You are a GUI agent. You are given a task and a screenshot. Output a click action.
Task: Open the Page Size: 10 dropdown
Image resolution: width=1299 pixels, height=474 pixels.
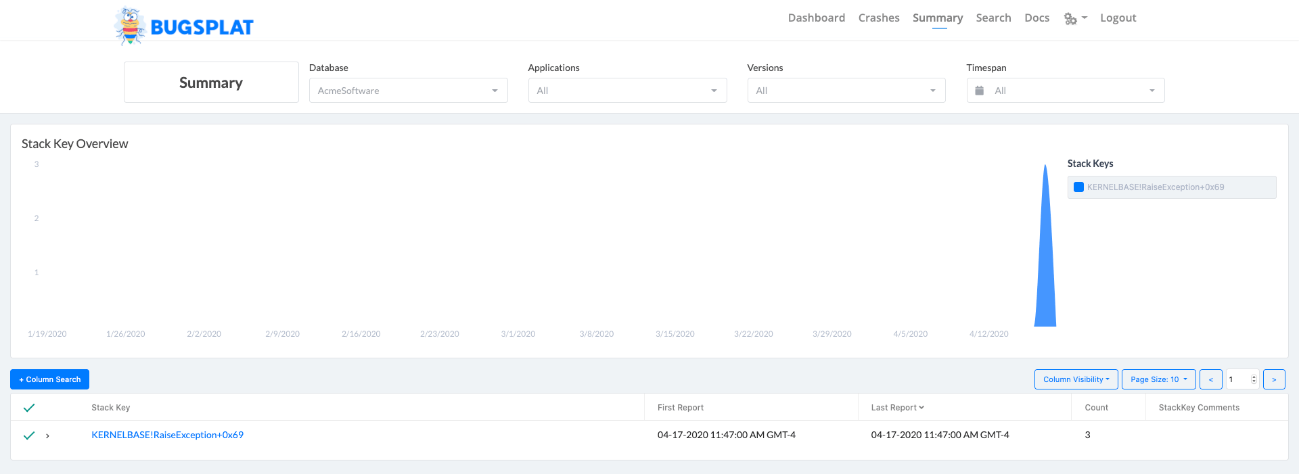tap(1158, 379)
